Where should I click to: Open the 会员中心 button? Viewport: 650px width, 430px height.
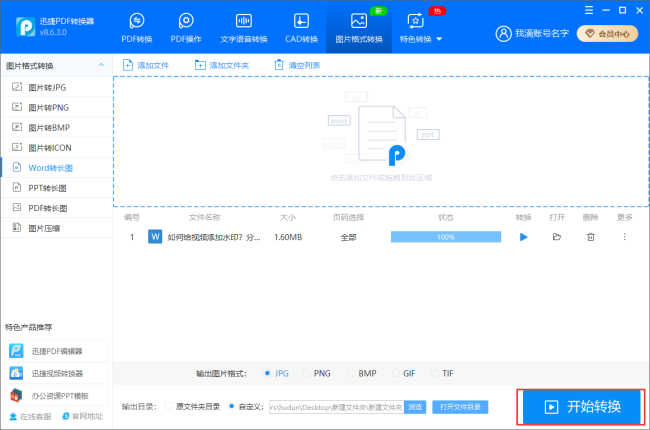click(x=607, y=34)
